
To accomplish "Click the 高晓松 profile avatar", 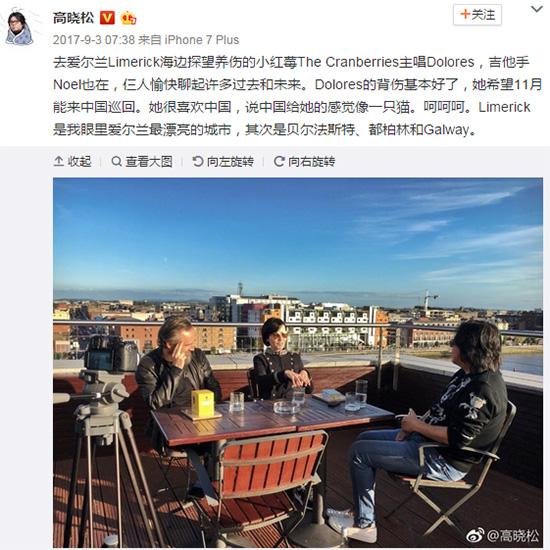I will click(20, 27).
